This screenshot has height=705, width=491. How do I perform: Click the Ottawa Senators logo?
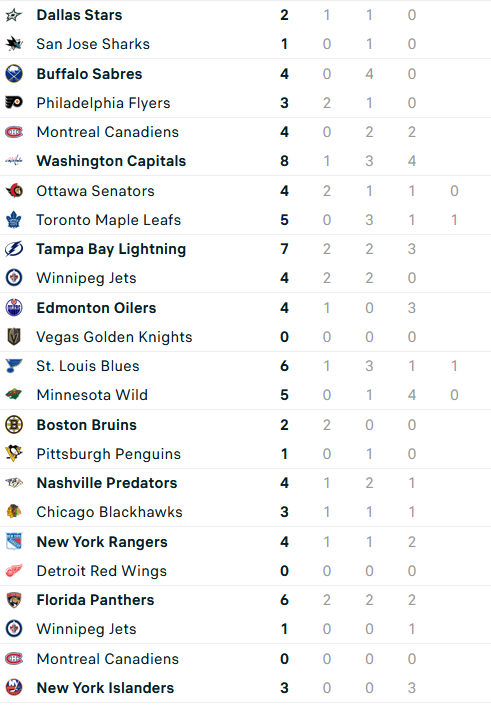pyautogui.click(x=14, y=191)
